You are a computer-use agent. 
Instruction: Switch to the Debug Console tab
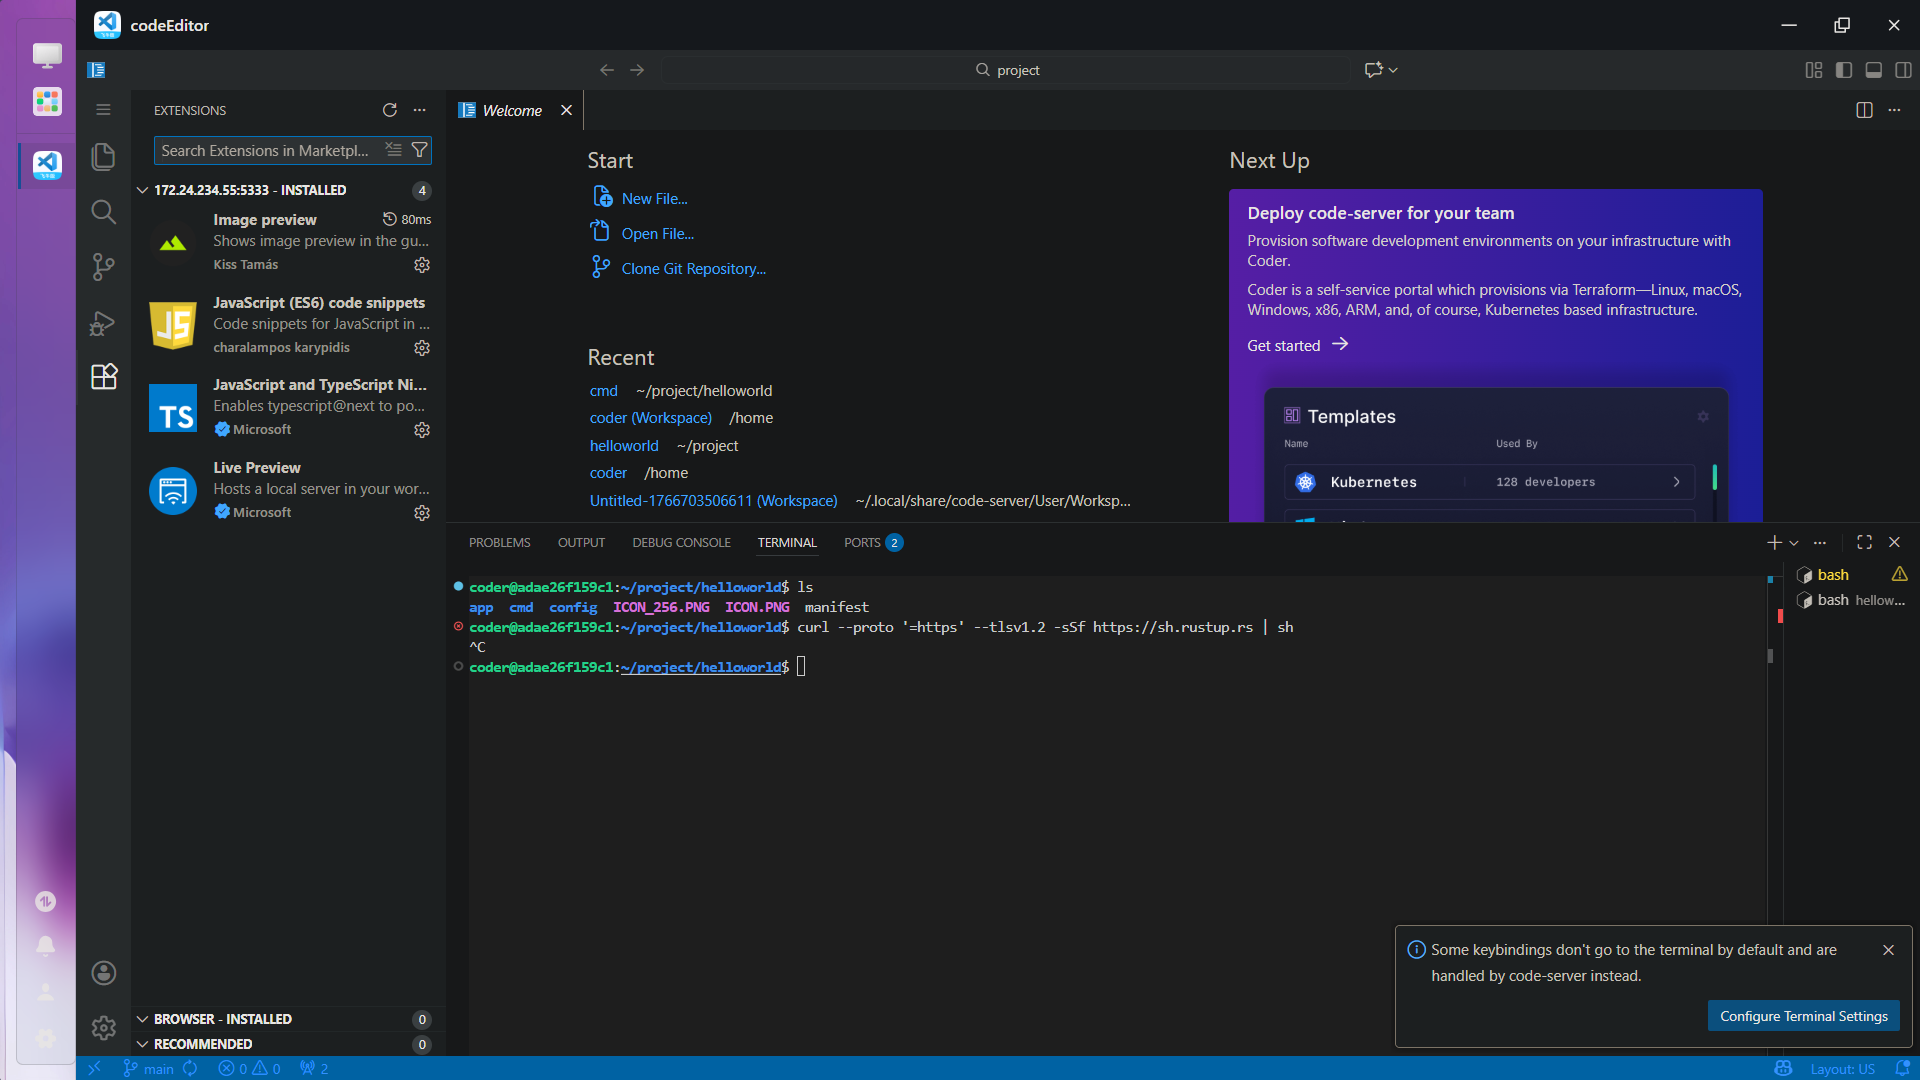[x=681, y=543]
